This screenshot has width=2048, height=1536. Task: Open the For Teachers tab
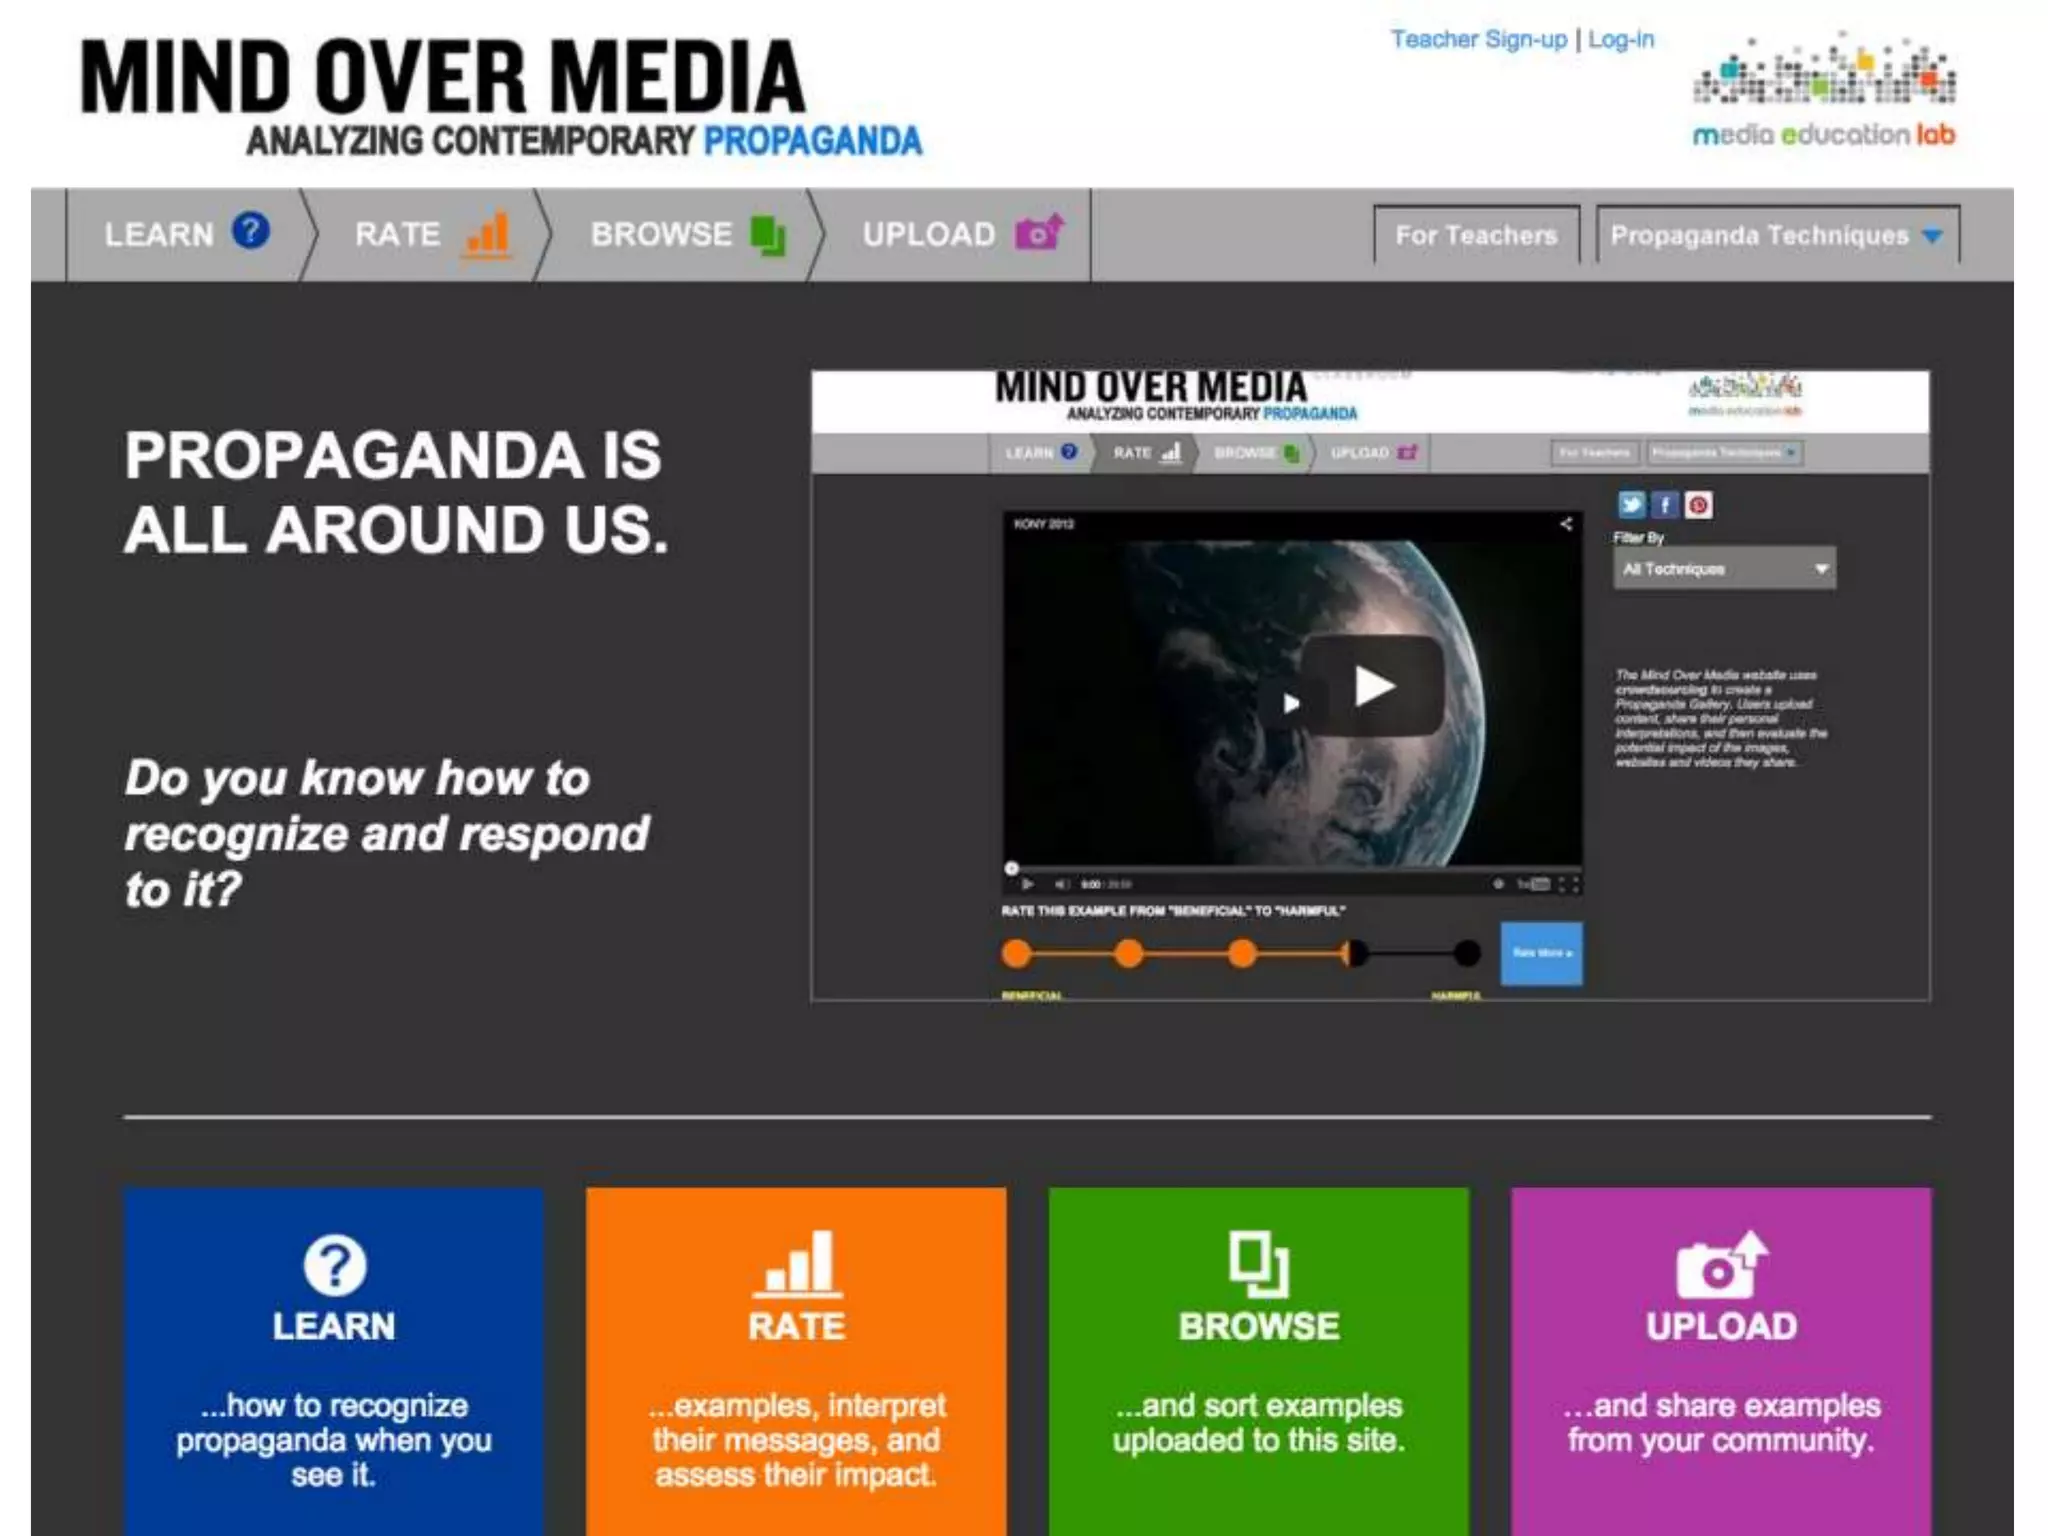(x=1476, y=236)
